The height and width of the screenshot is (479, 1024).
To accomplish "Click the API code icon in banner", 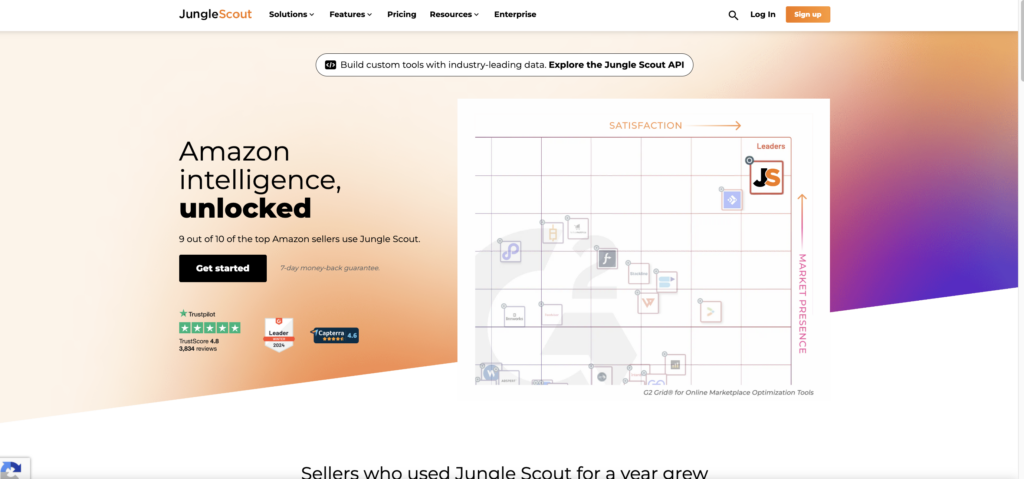I will (330, 65).
